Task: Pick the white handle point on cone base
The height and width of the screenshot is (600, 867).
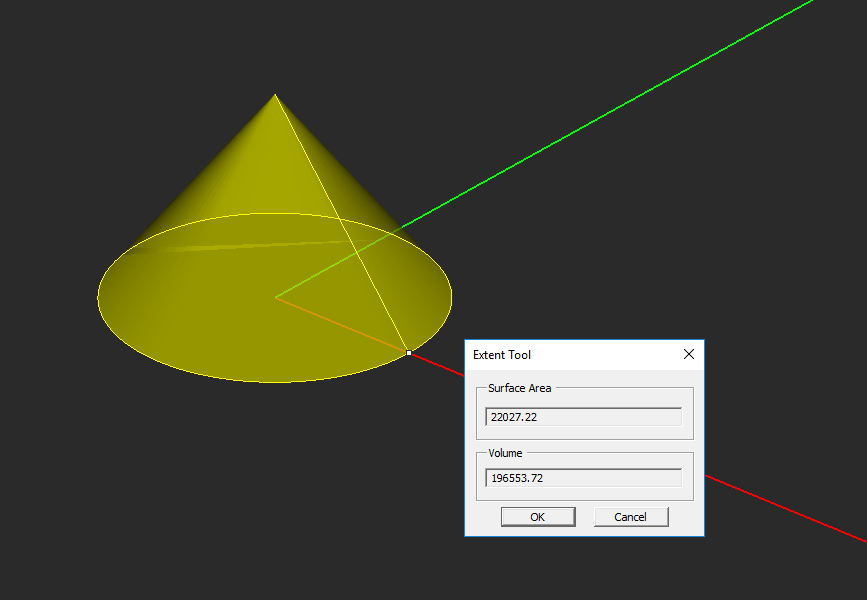Action: [x=409, y=353]
